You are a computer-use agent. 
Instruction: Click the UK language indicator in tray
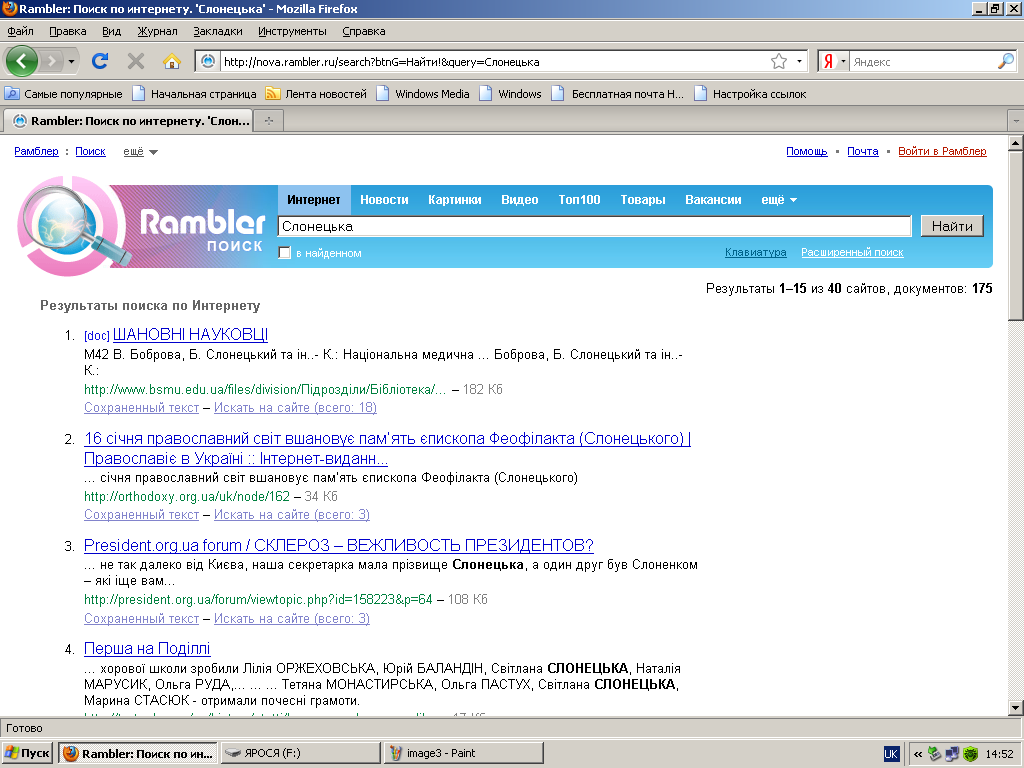(x=891, y=754)
